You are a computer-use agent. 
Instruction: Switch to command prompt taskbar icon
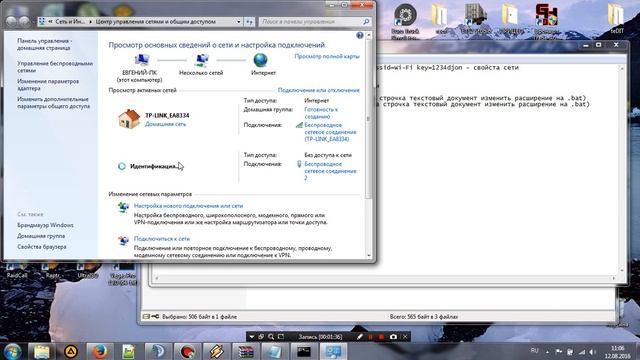point(304,351)
